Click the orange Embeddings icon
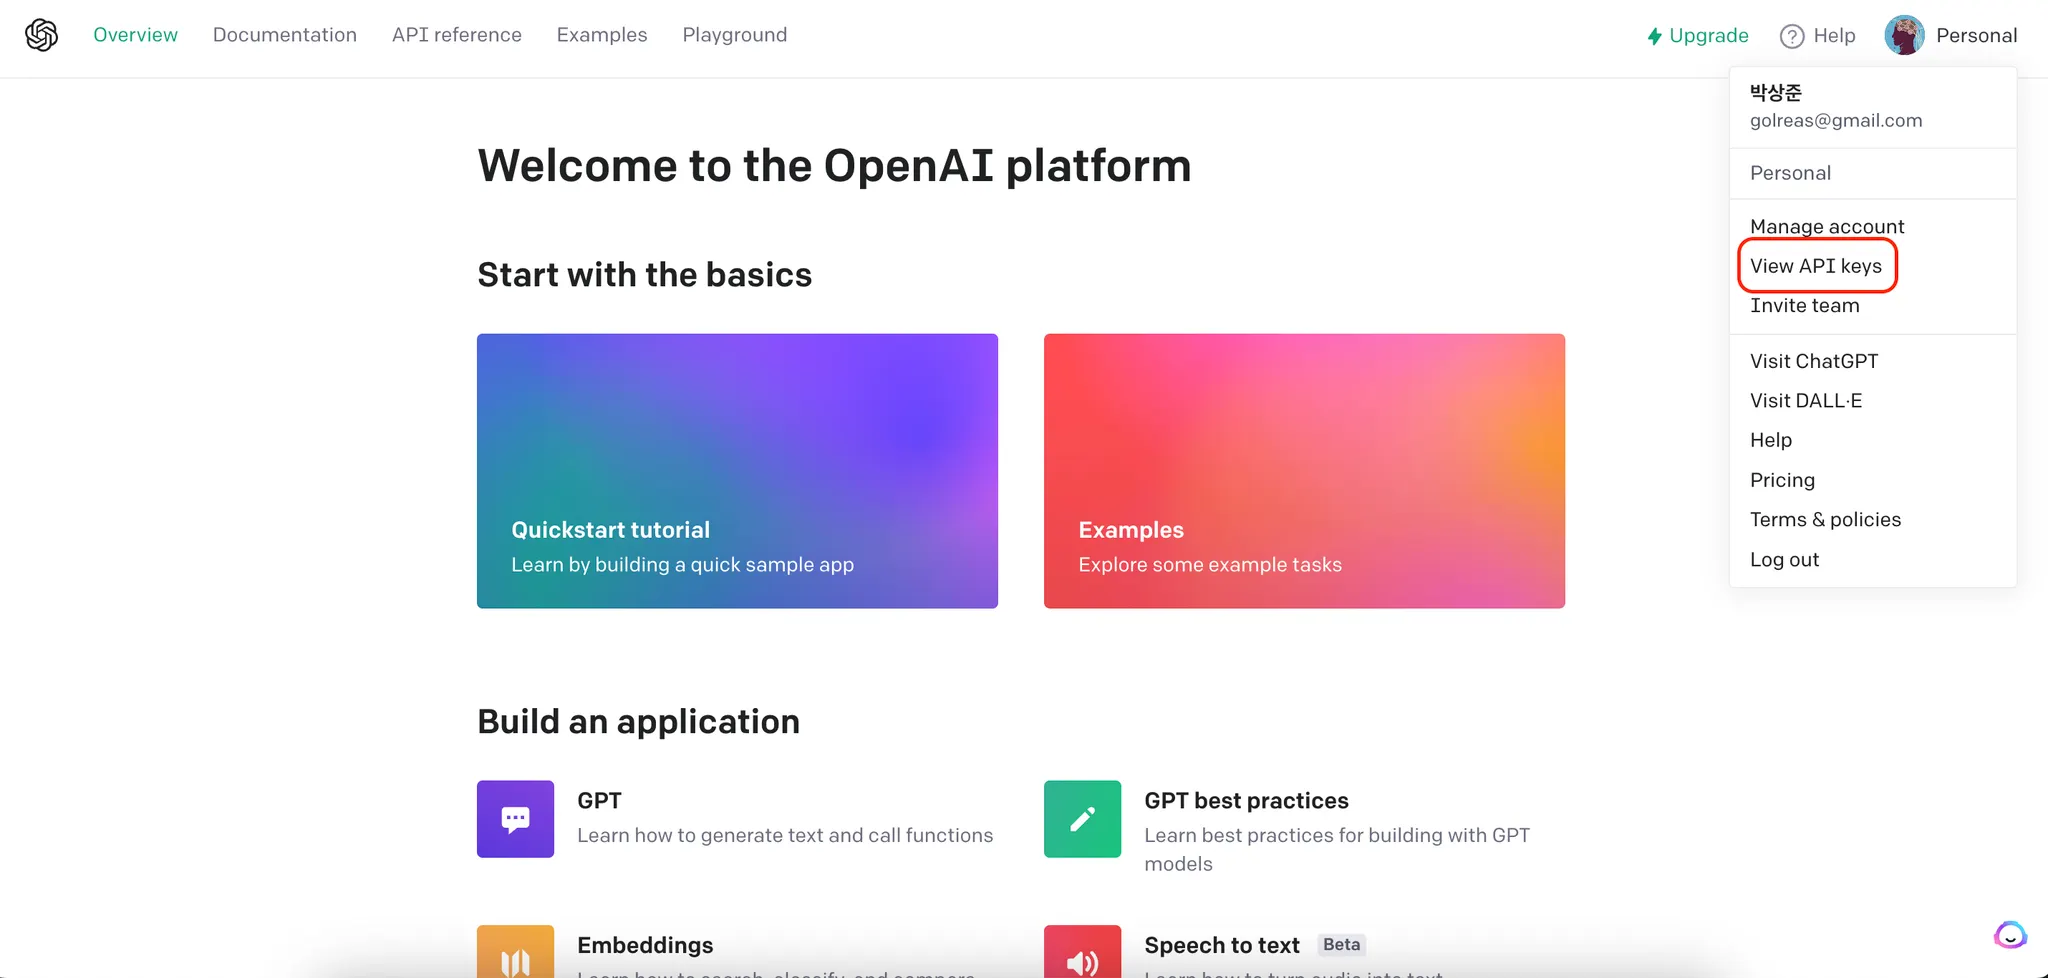The width and height of the screenshot is (2048, 978). coord(515,951)
